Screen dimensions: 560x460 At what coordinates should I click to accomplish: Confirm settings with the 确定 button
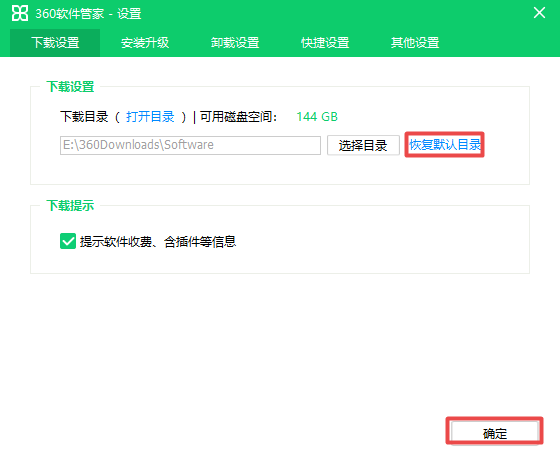[x=495, y=432]
